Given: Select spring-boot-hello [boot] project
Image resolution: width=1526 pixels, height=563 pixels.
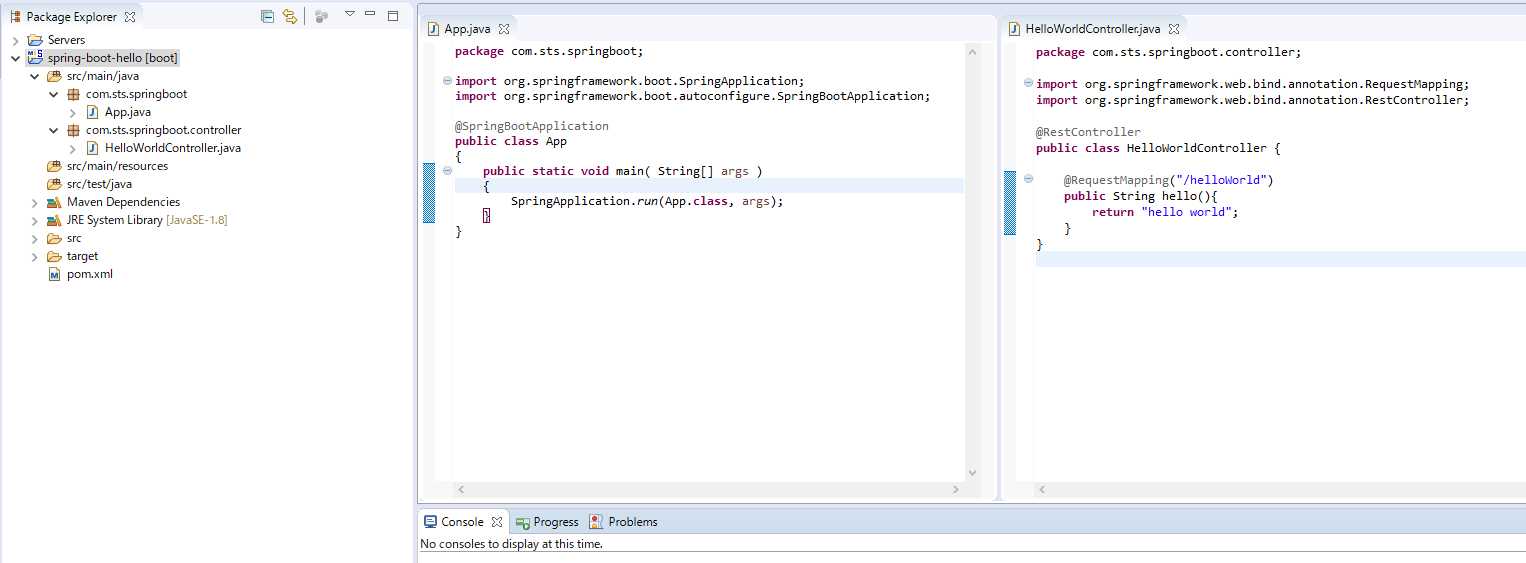Looking at the screenshot, I should [112, 58].
